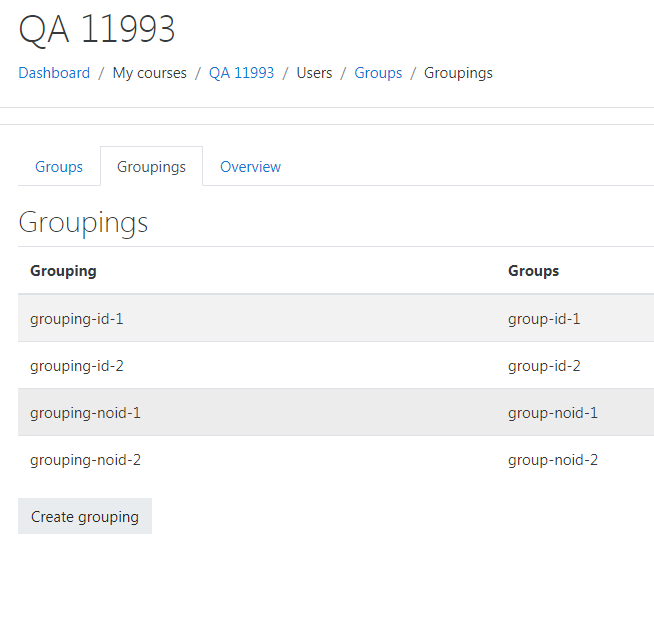Click the Groupings breadcrumb text
Viewport: 654px width, 622px height.
coord(458,73)
